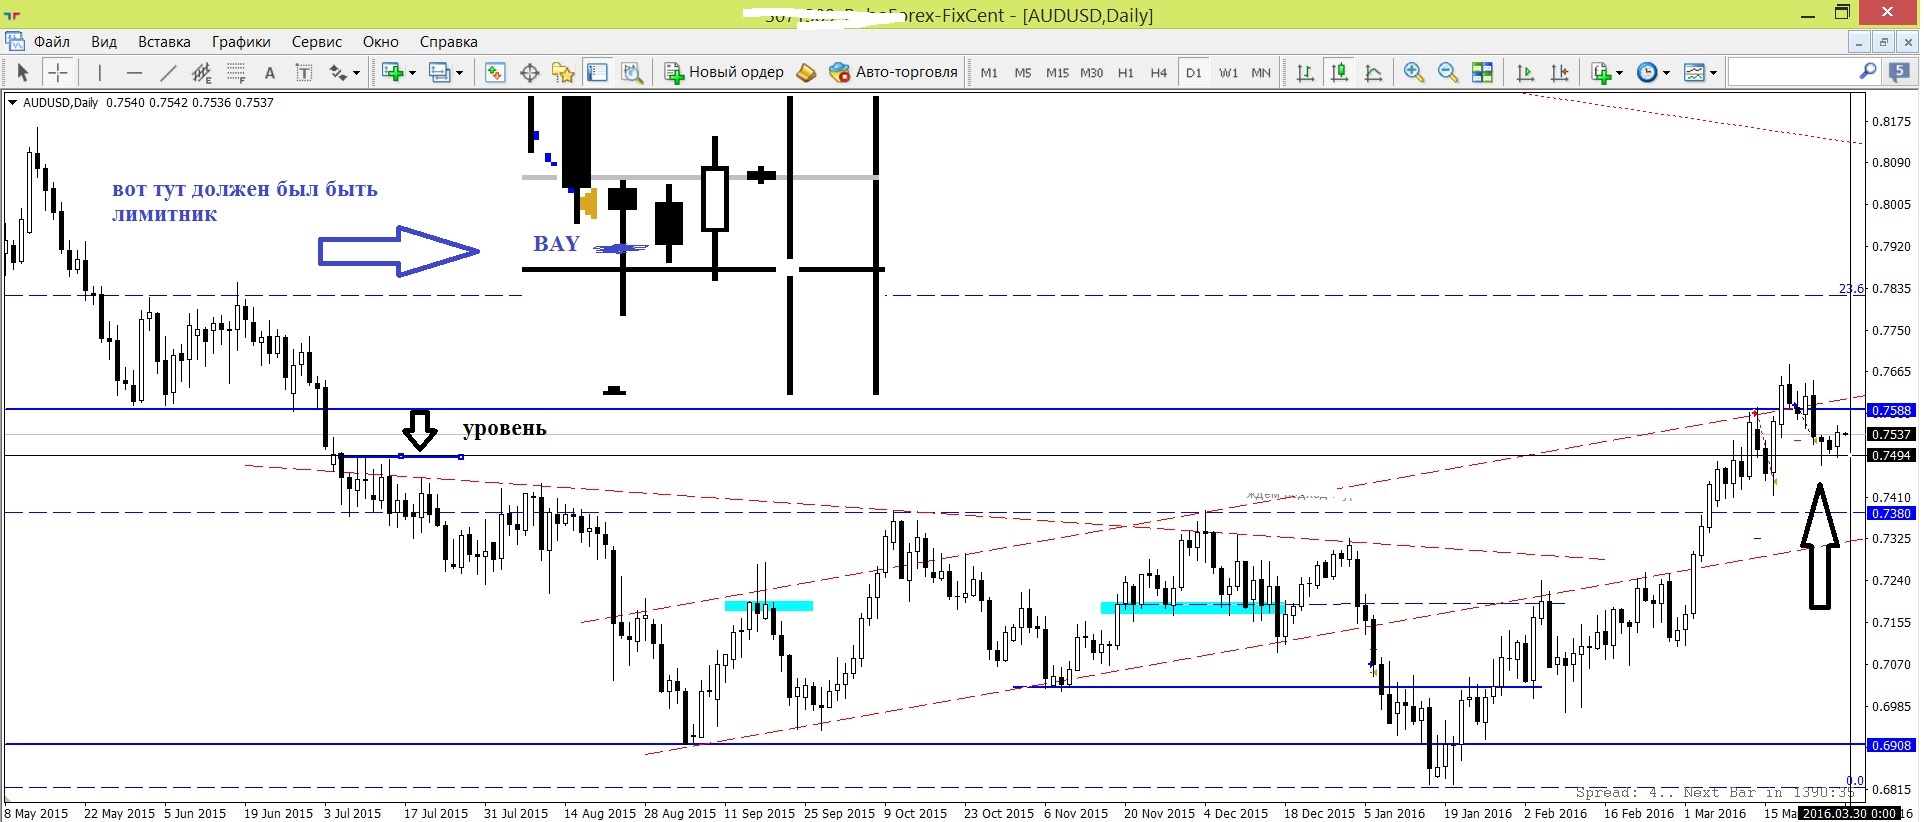Toggle chart auto scroll

(1525, 72)
